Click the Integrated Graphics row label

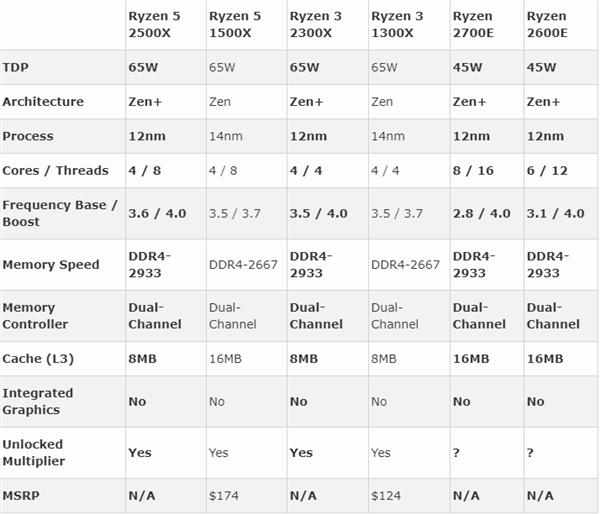pyautogui.click(x=38, y=401)
